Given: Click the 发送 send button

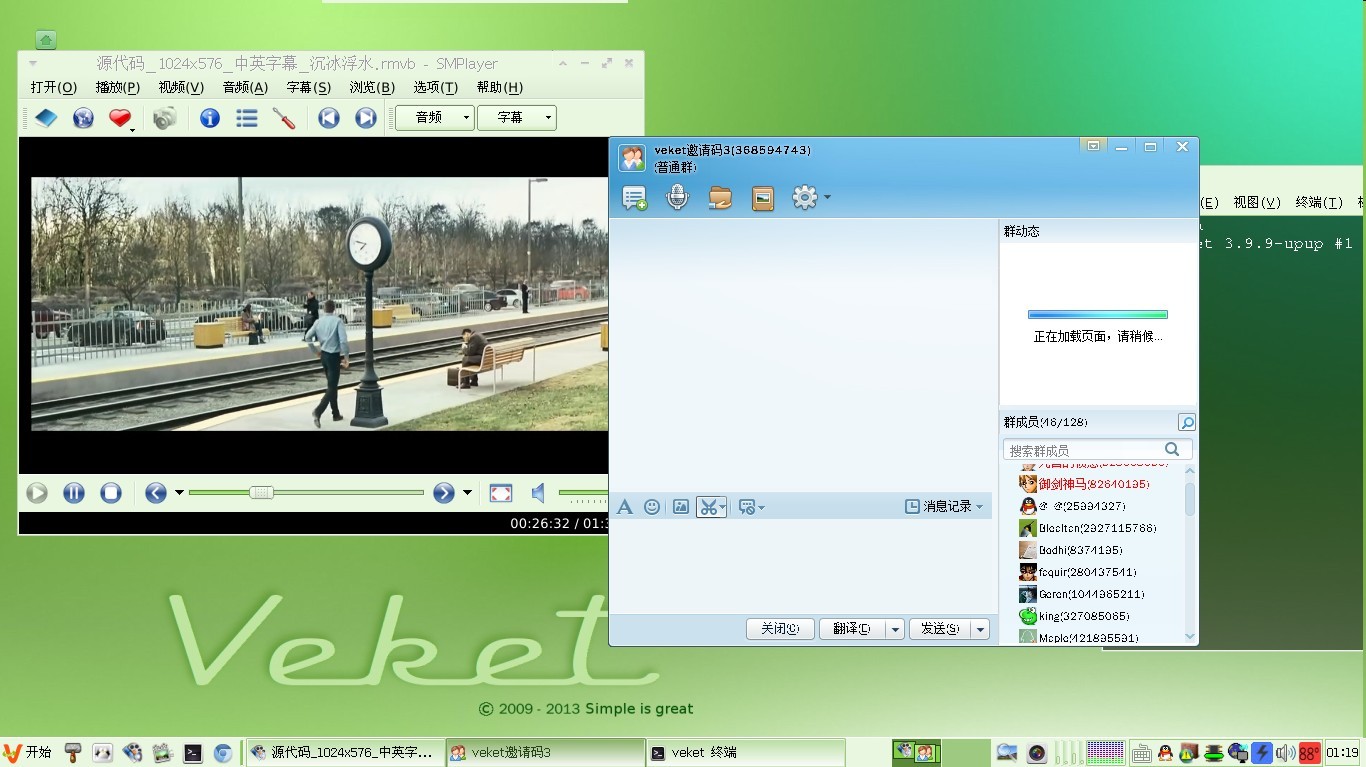Looking at the screenshot, I should point(940,629).
